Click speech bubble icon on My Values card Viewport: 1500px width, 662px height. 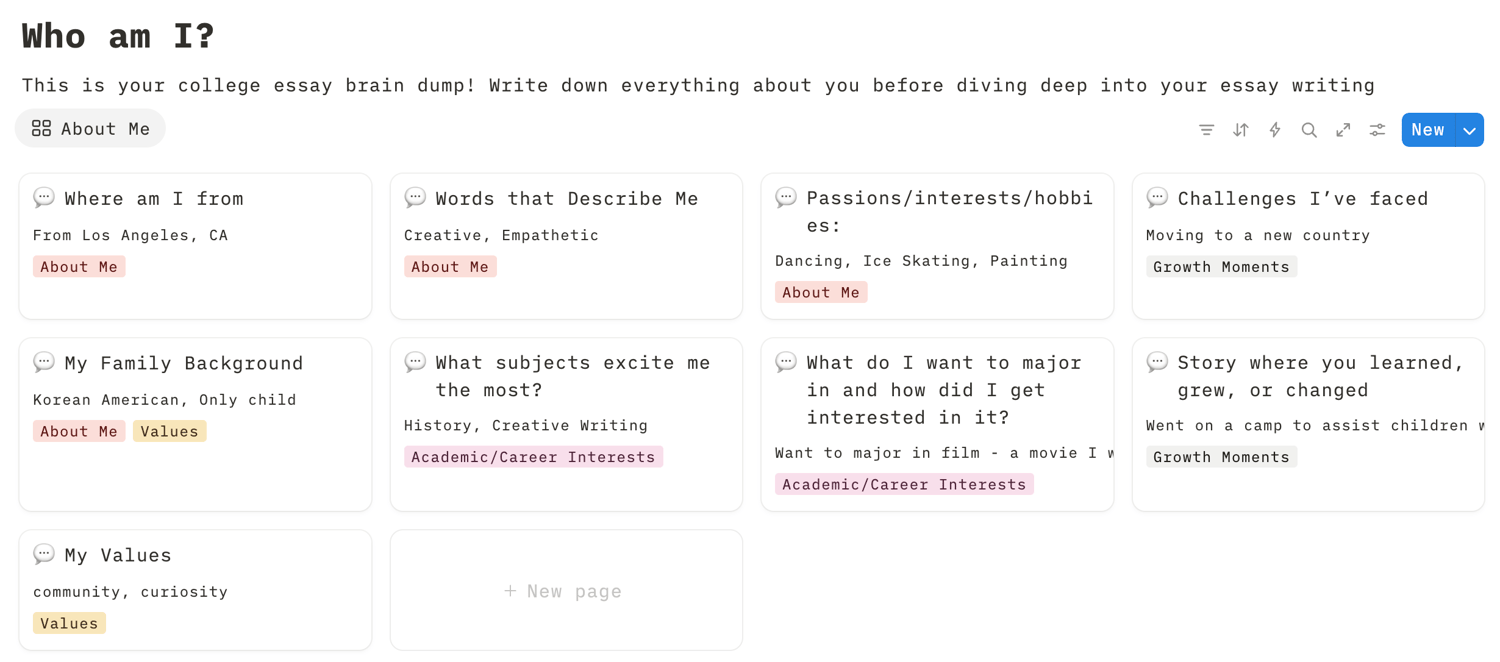[44, 554]
